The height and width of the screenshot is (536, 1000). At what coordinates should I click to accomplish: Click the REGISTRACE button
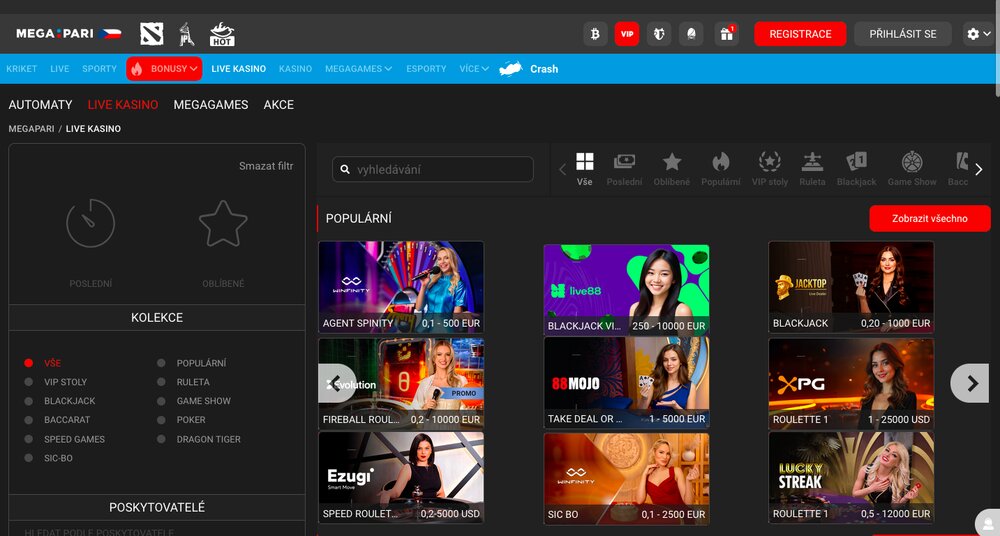coord(799,34)
